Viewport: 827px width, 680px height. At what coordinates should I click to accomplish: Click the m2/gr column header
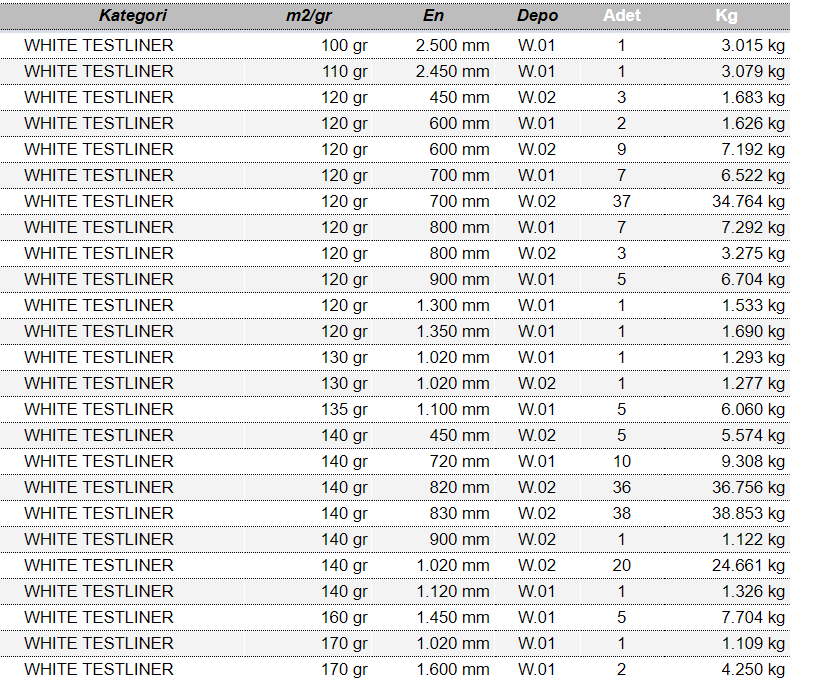(307, 16)
